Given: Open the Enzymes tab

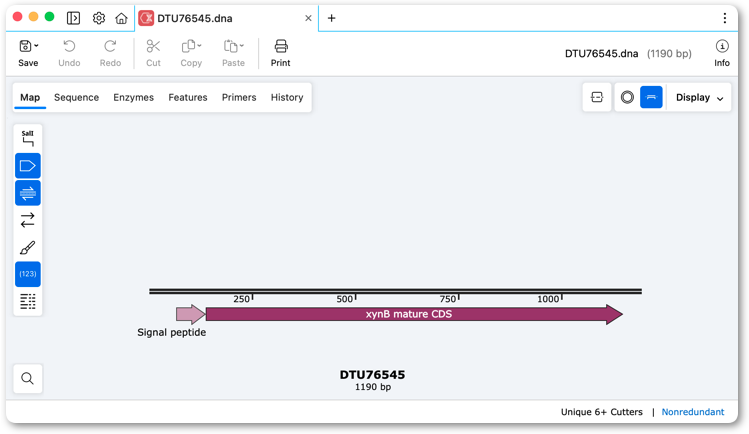Looking at the screenshot, I should (x=133, y=97).
